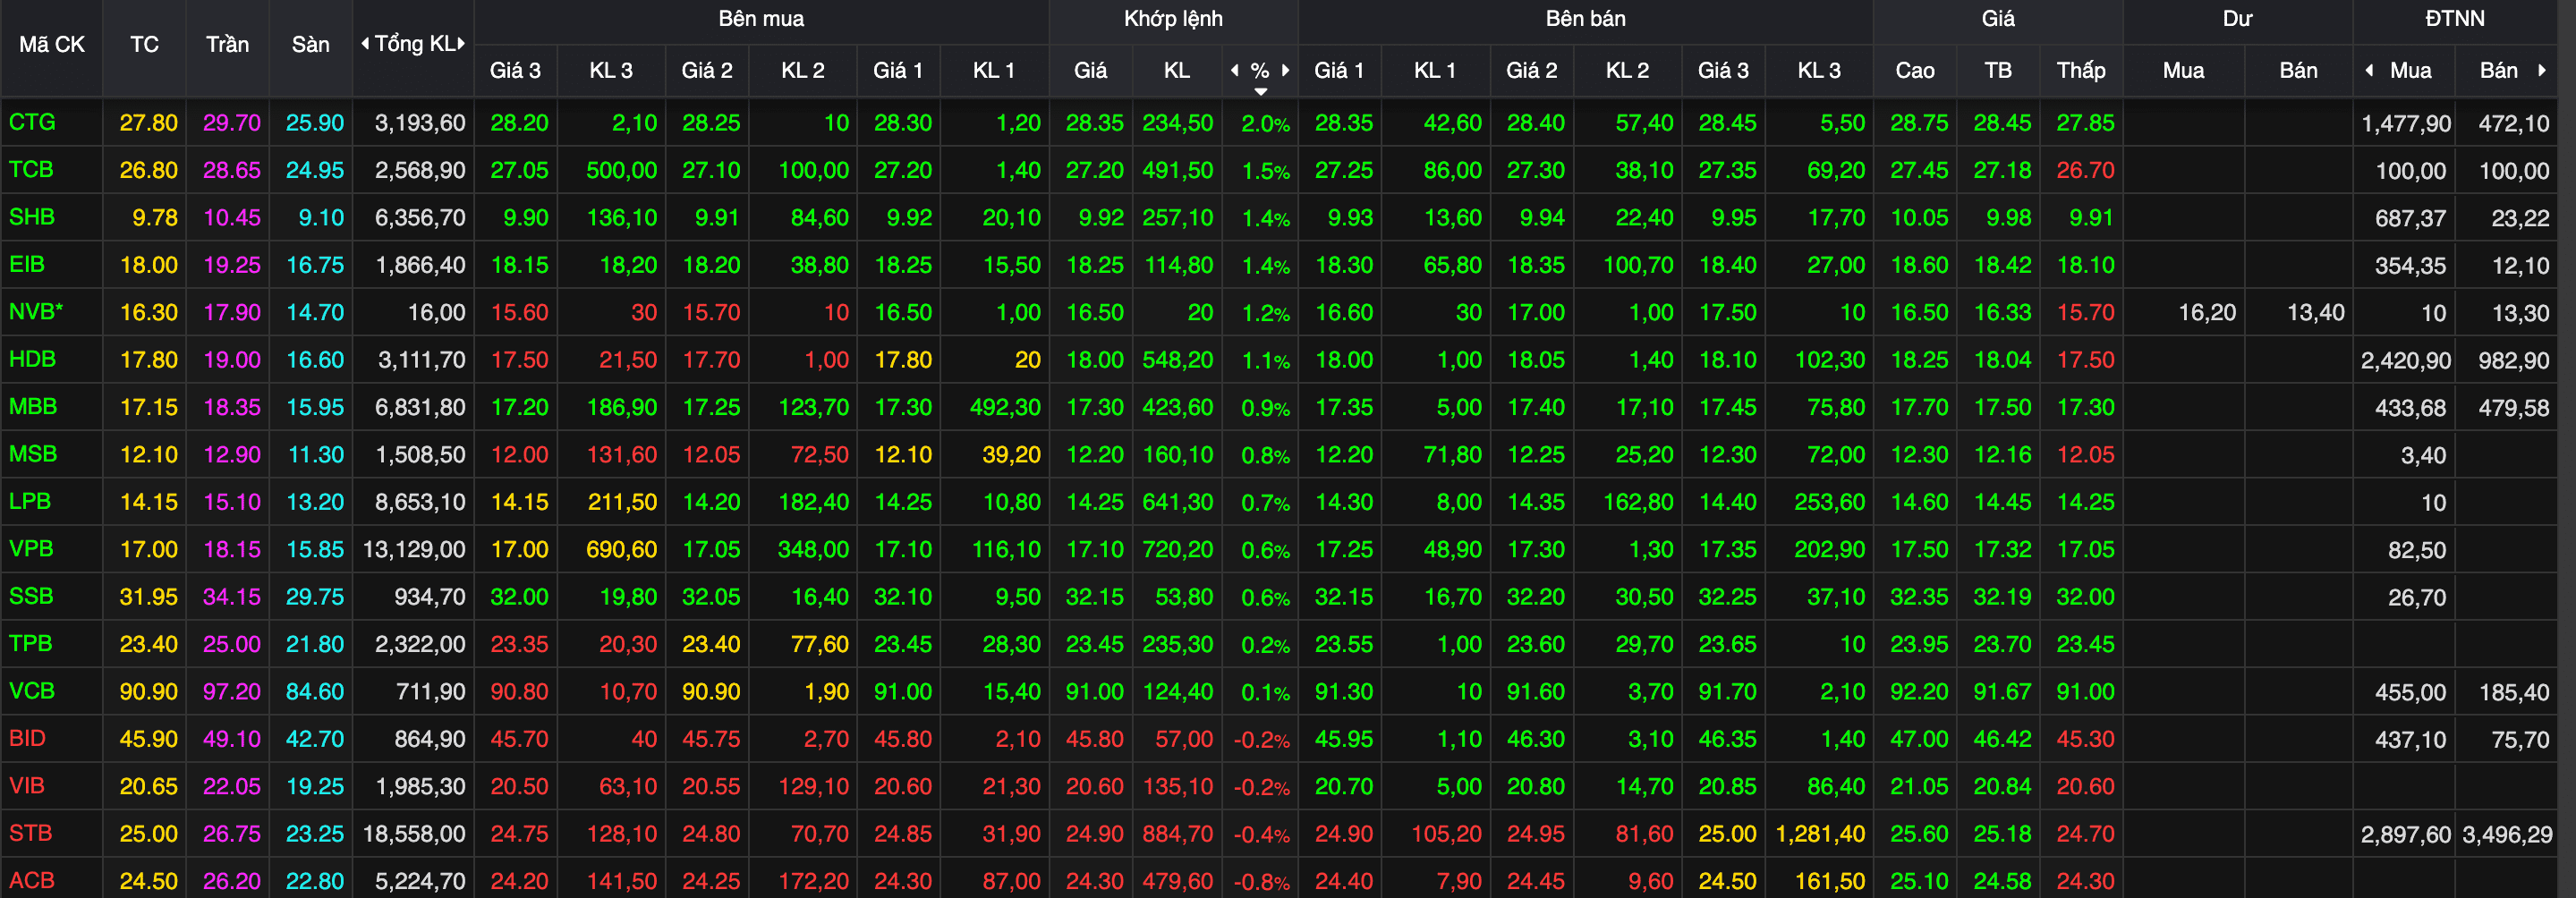This screenshot has height=898, width=2576.
Task: Click the right arrow after ĐTNN Bán header
Action: pyautogui.click(x=2541, y=70)
